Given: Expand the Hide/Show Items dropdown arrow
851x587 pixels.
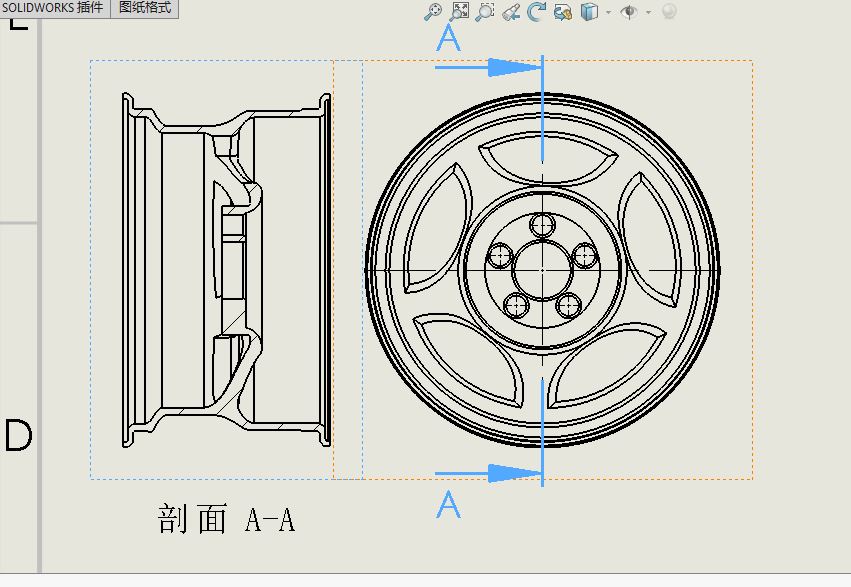Looking at the screenshot, I should point(649,12).
